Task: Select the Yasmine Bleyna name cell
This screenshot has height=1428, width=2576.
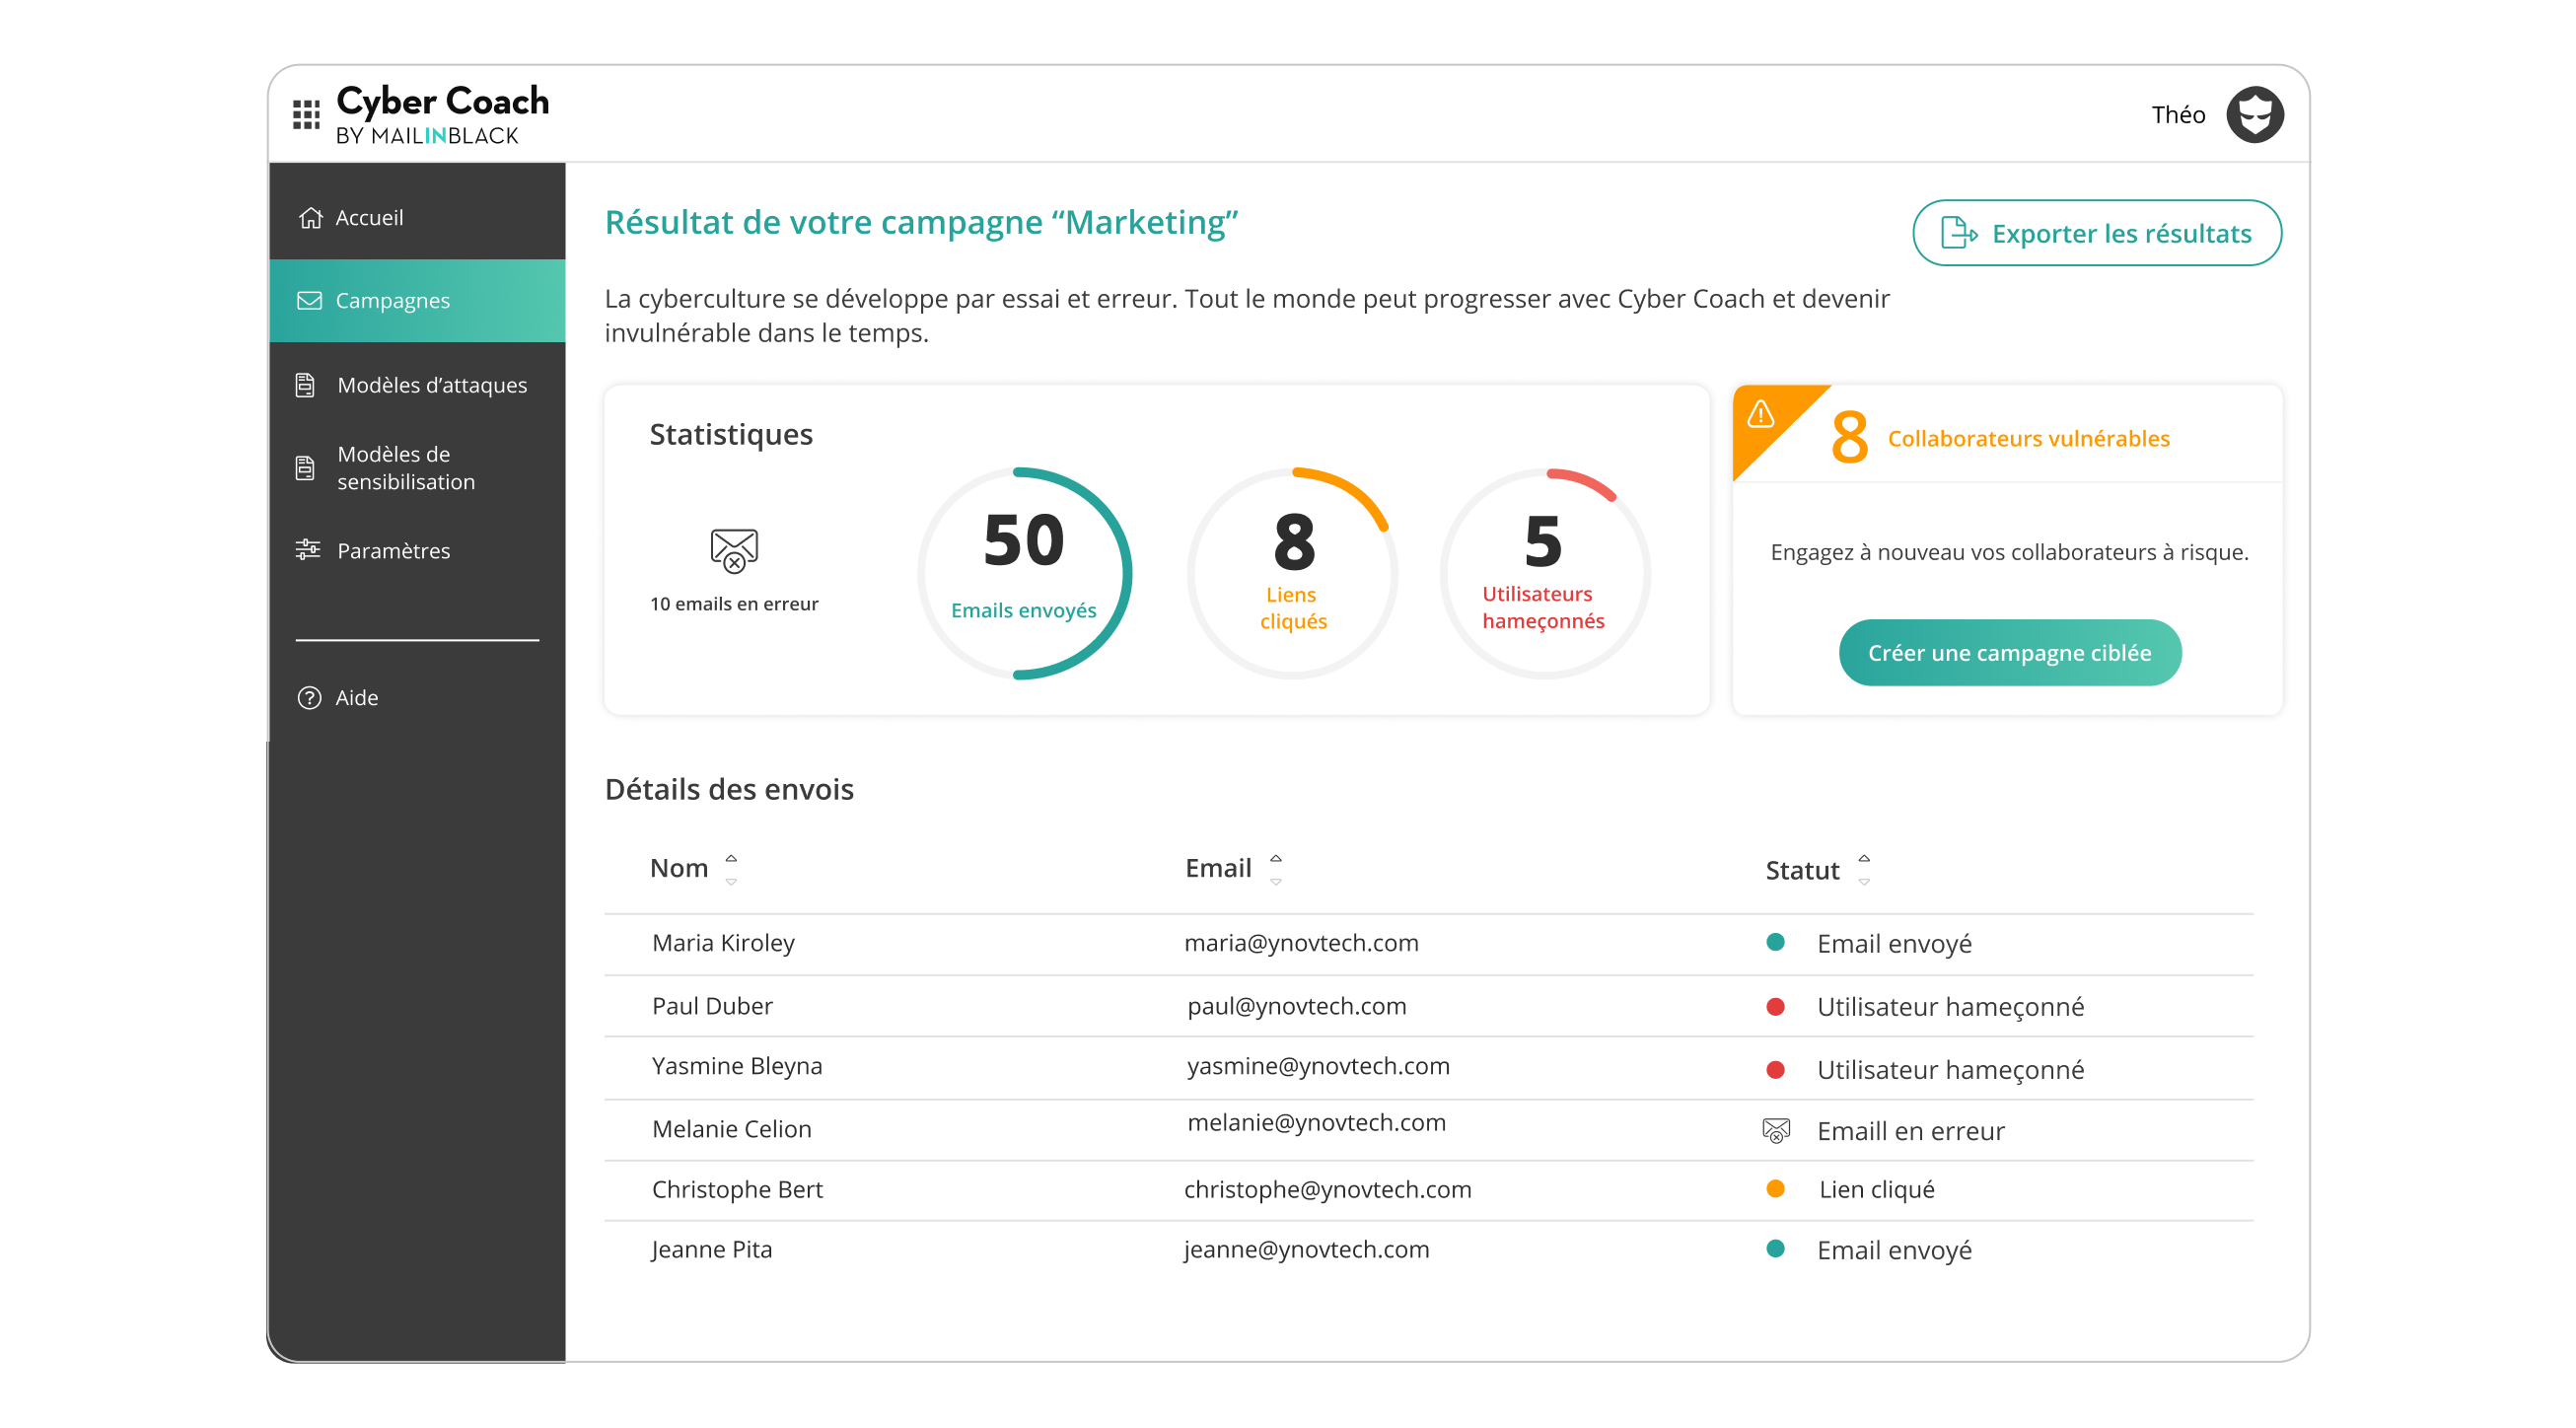Action: point(737,1066)
